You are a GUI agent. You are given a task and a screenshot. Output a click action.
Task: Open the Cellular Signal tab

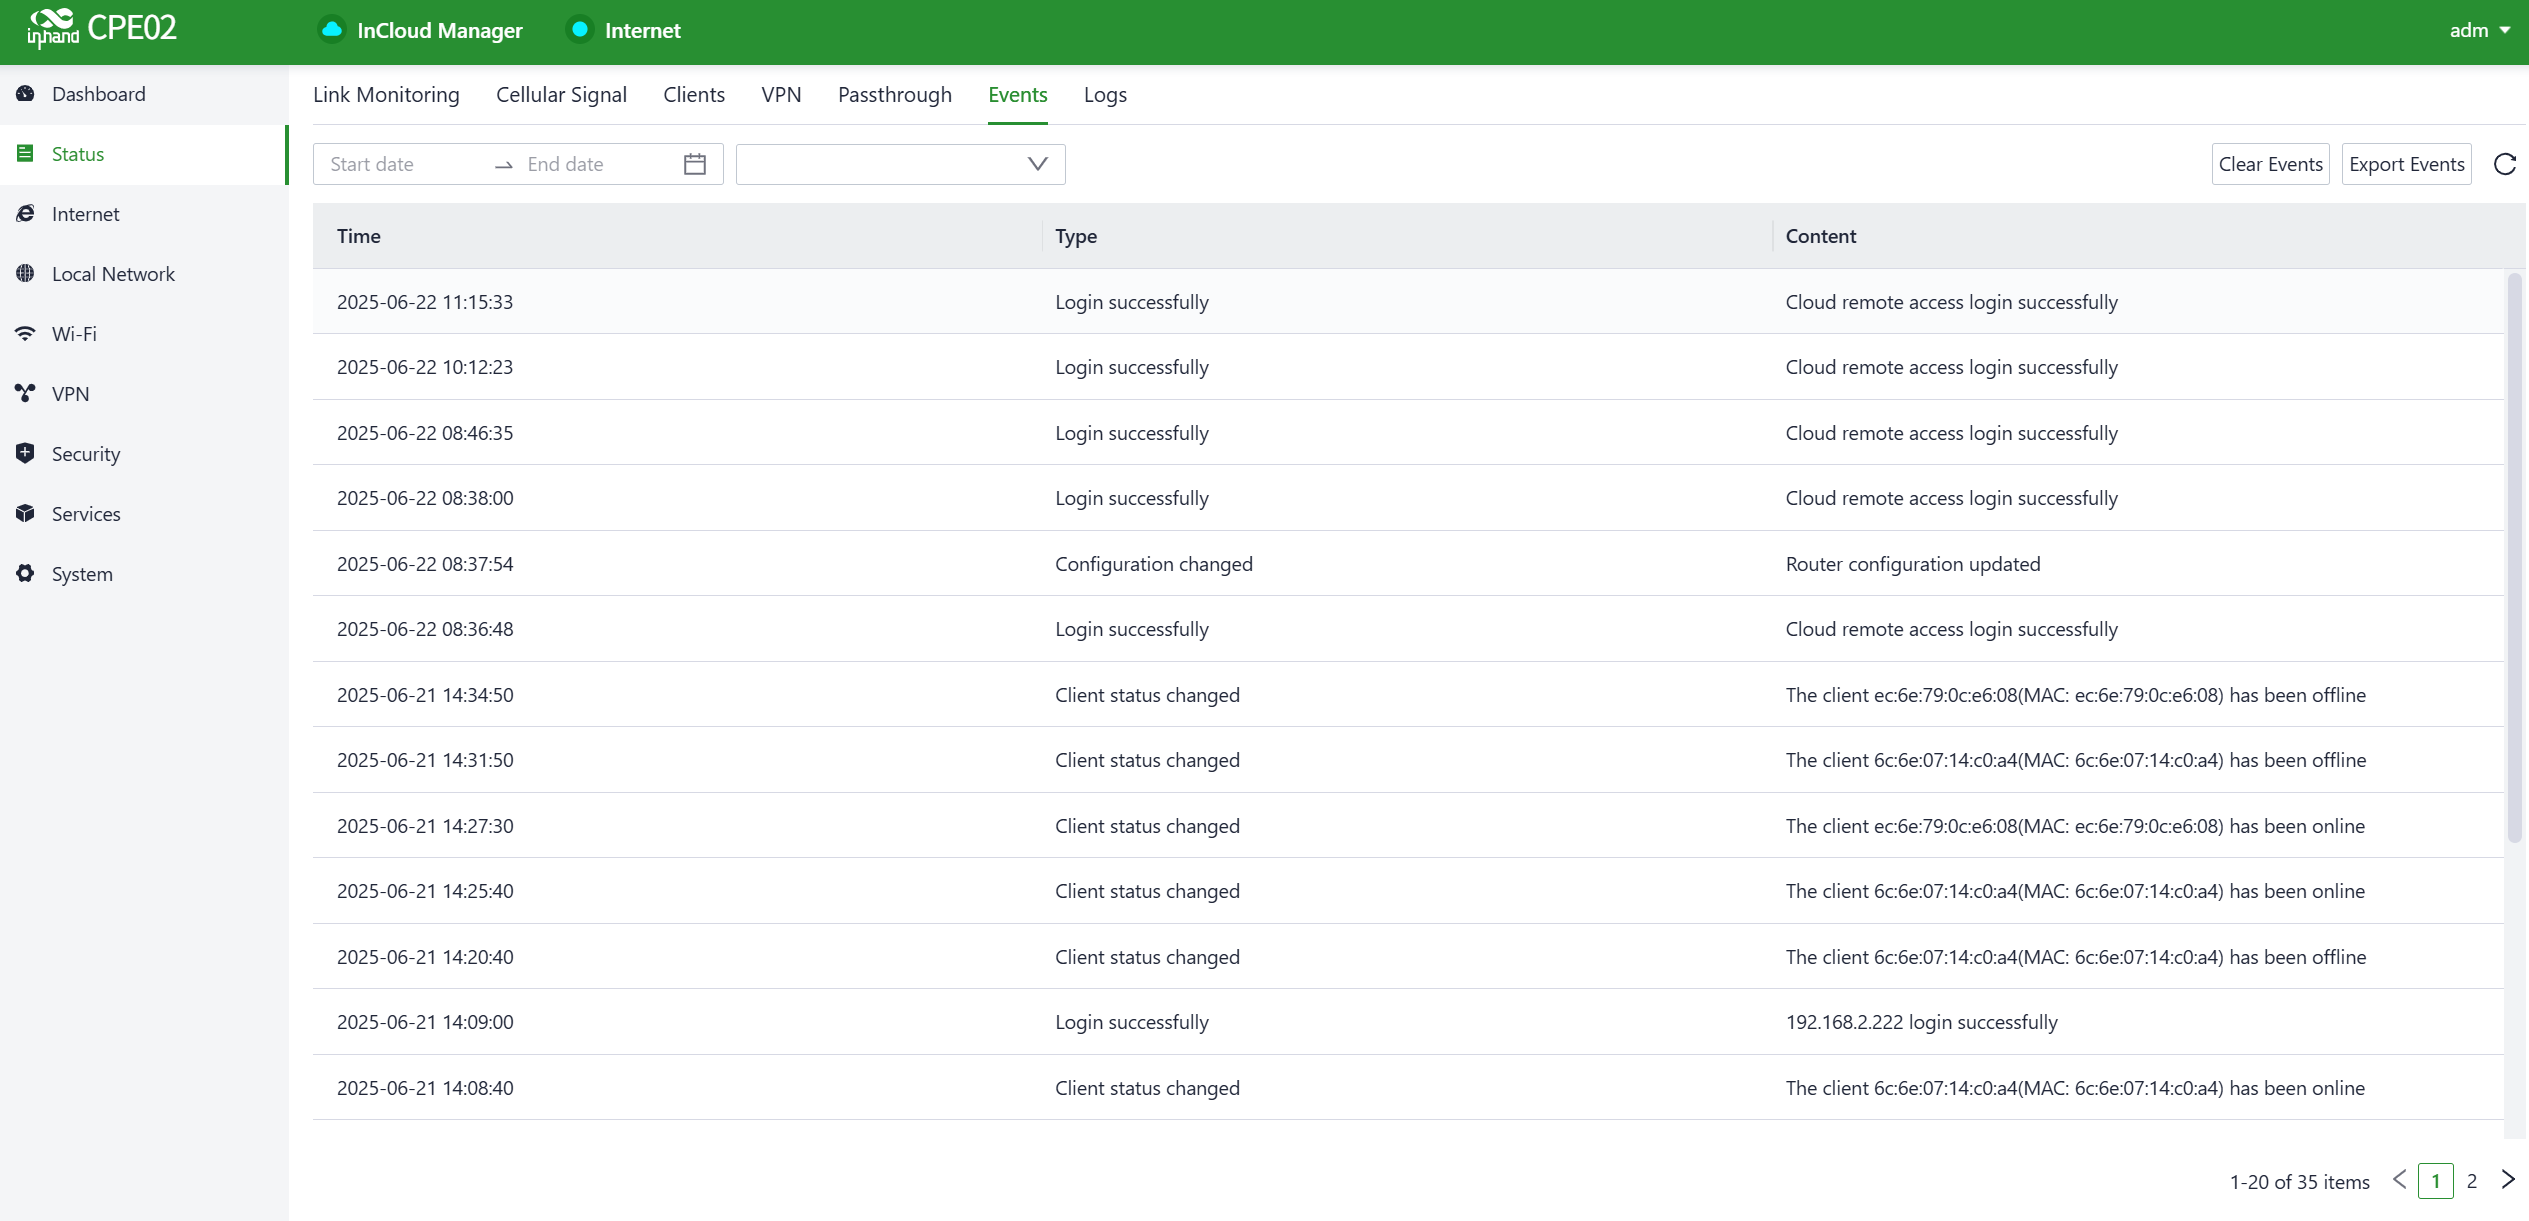point(561,95)
